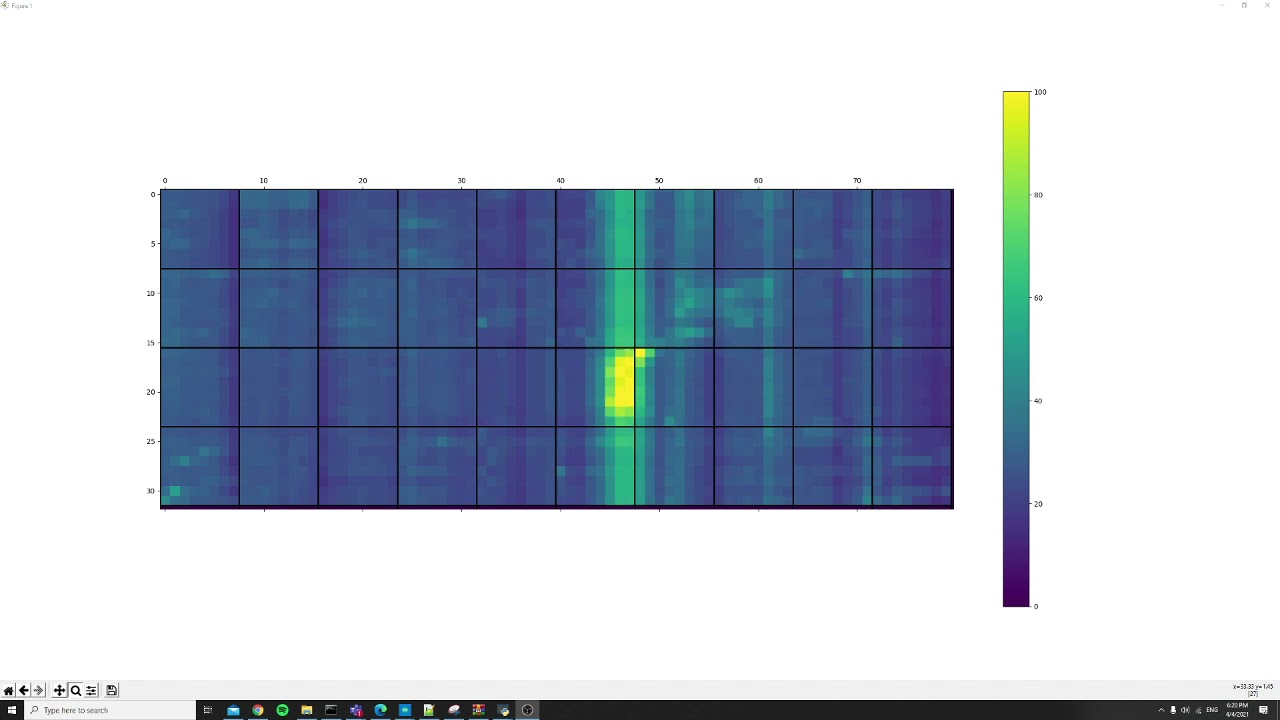The image size is (1280, 720).
Task: Open Spotify from the taskbar
Action: tap(282, 710)
